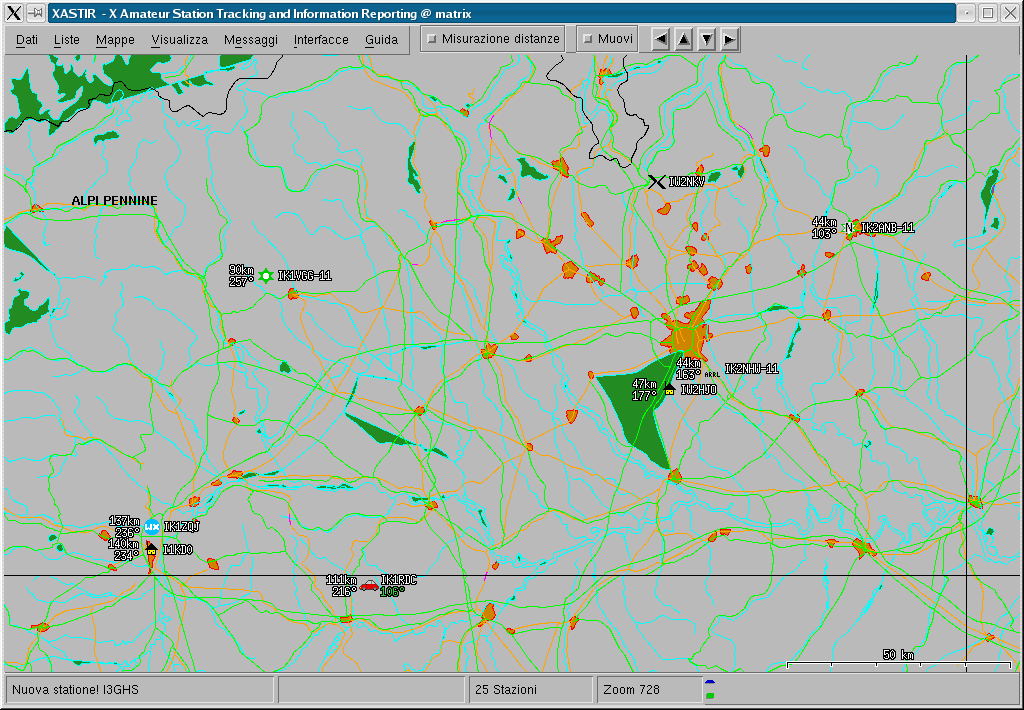Click the 90km 257° distance label
This screenshot has height=710, width=1024.
click(241, 276)
